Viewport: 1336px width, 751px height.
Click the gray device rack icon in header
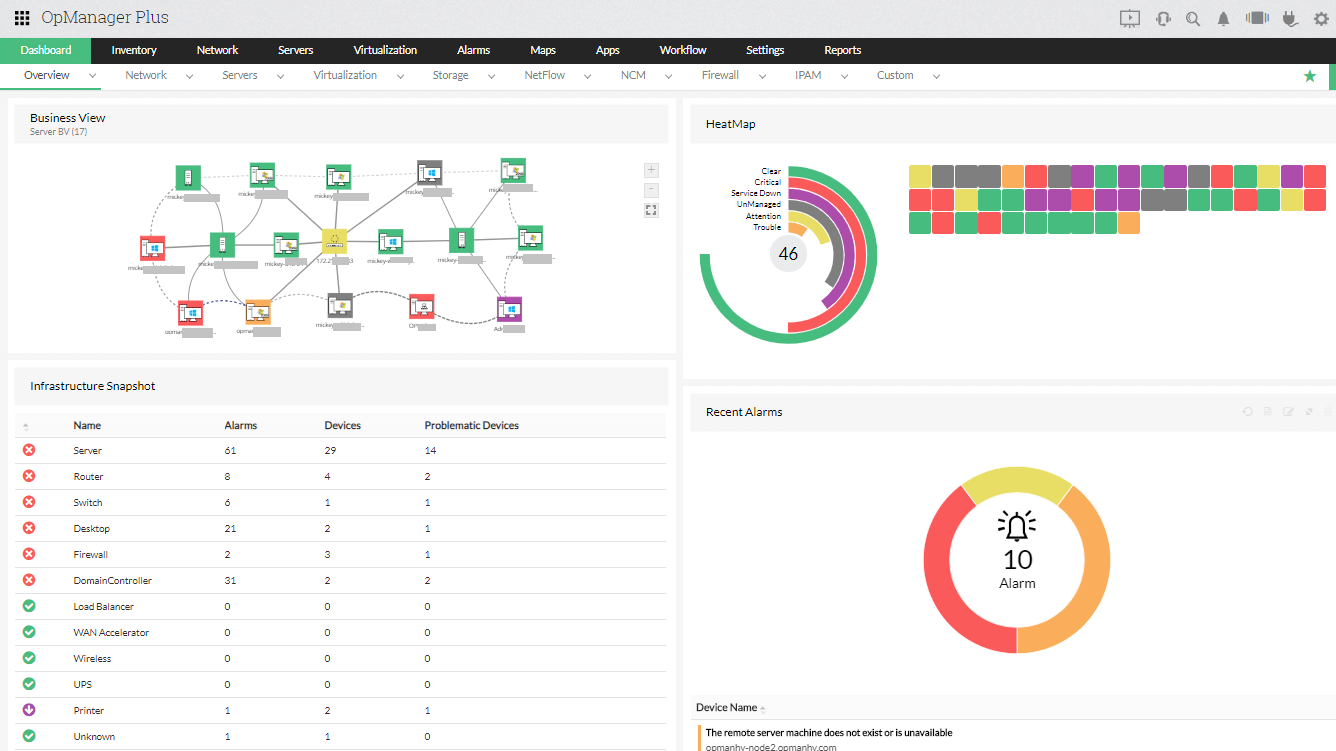1257,18
